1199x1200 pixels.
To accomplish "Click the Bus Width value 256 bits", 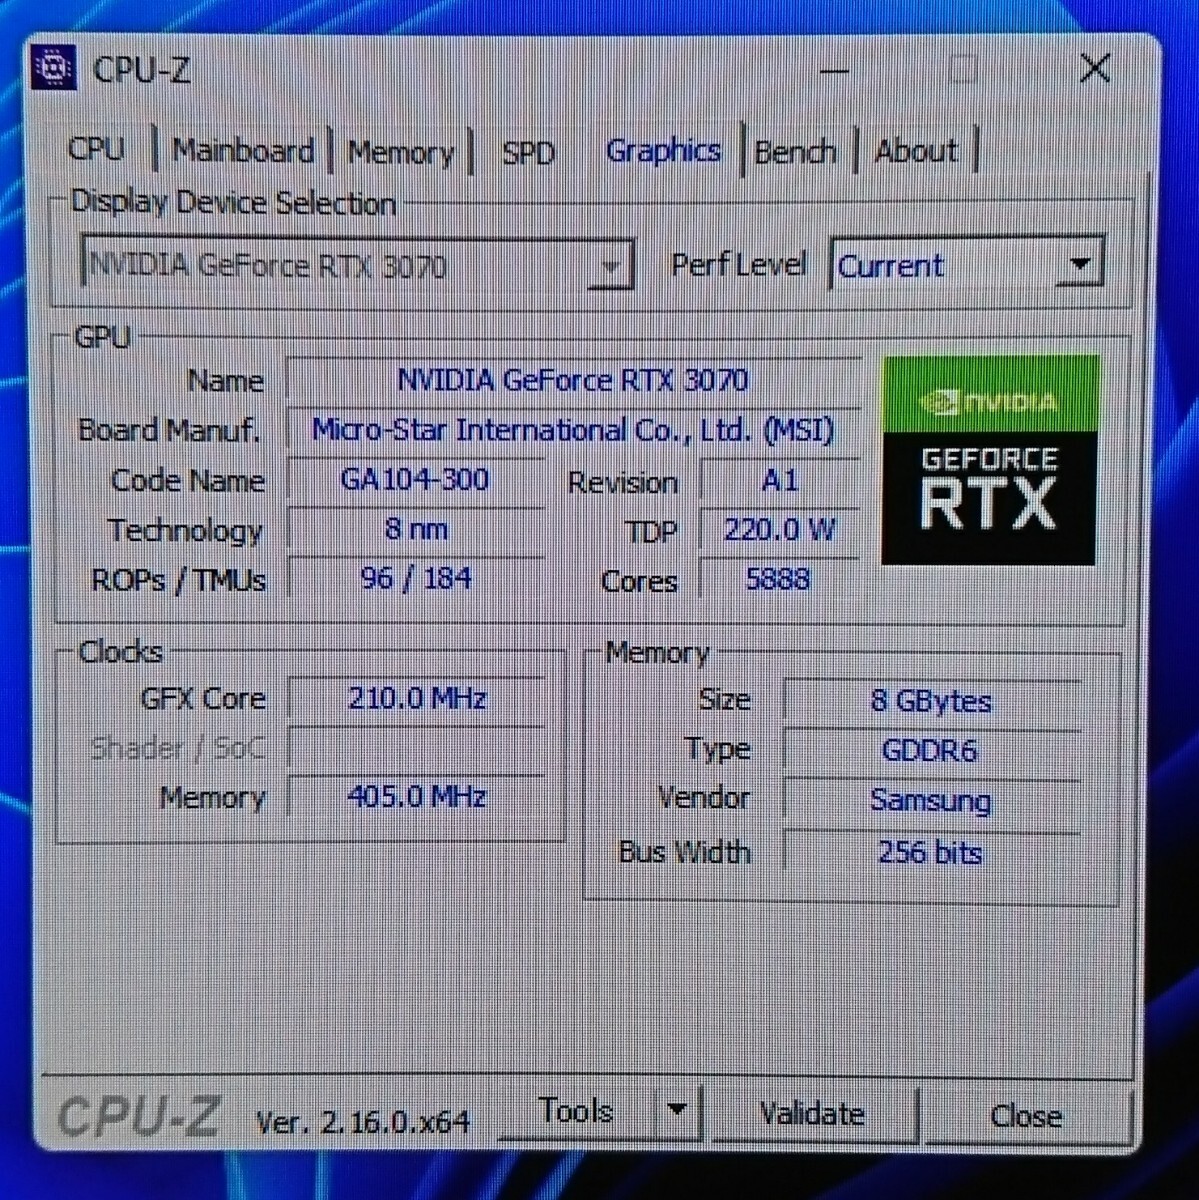I will pos(931,853).
